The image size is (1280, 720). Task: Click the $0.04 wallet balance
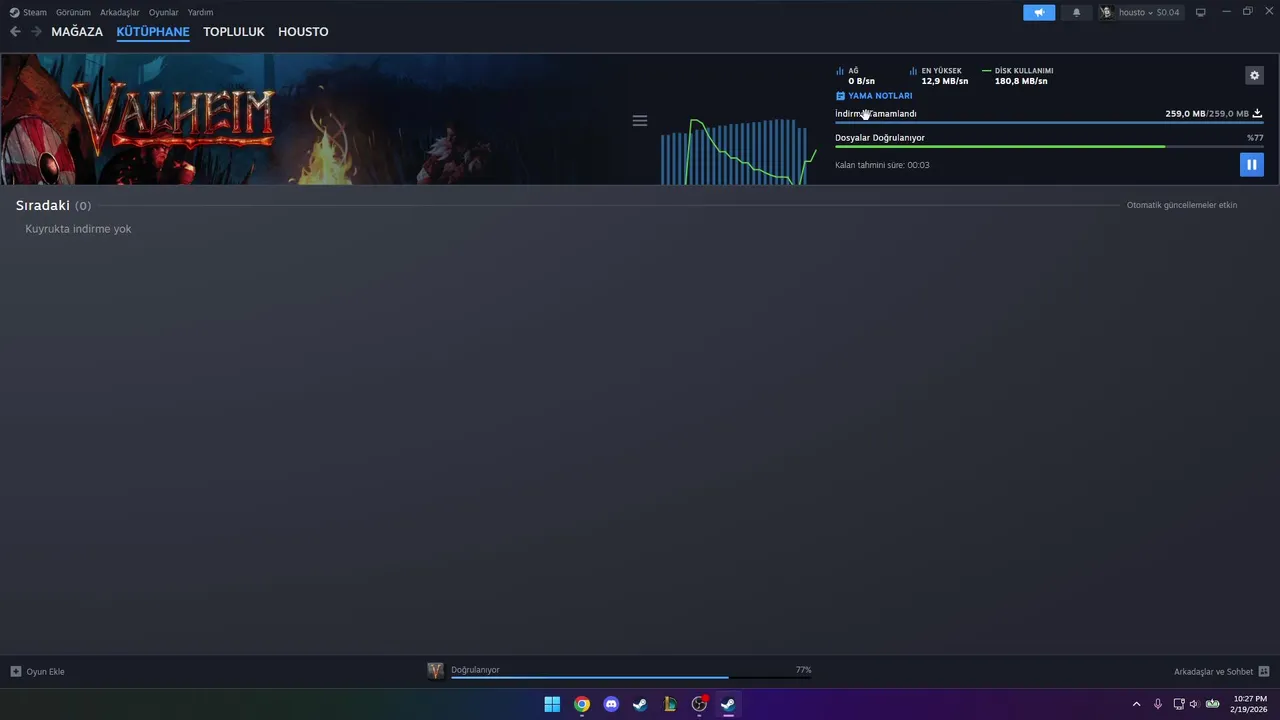click(1168, 12)
